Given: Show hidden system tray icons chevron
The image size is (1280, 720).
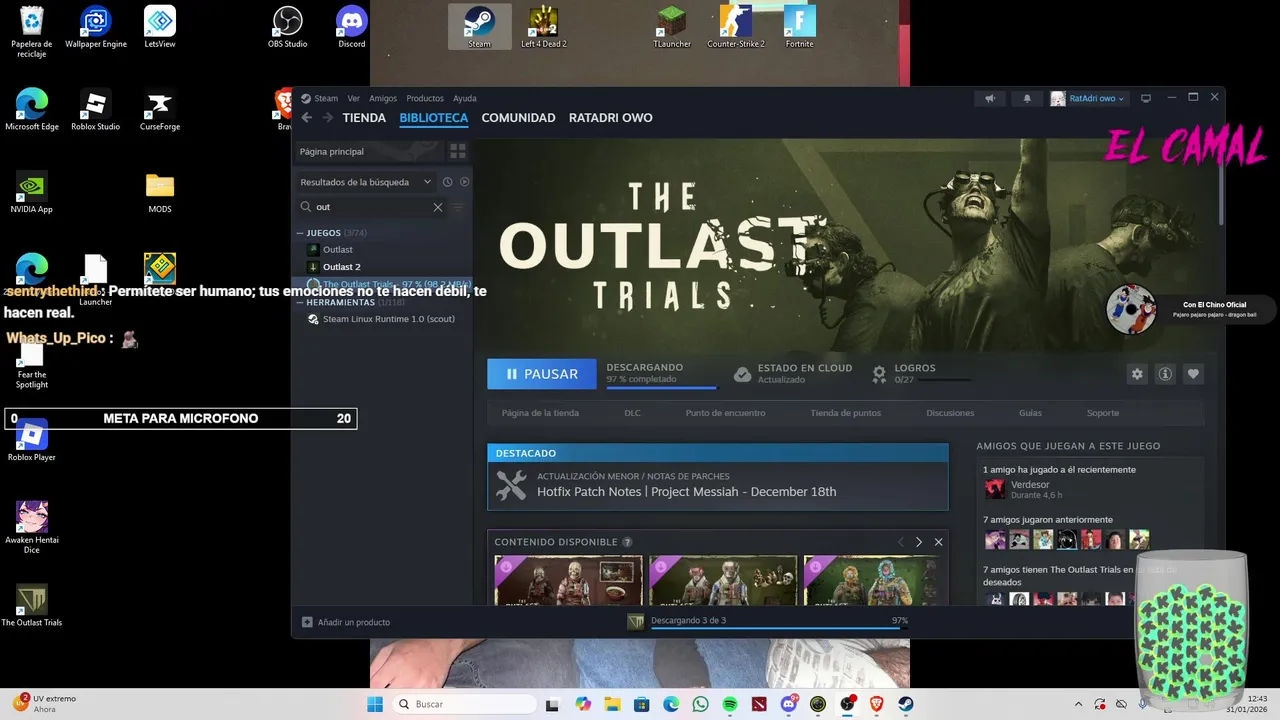Looking at the screenshot, I should pyautogui.click(x=1078, y=704).
